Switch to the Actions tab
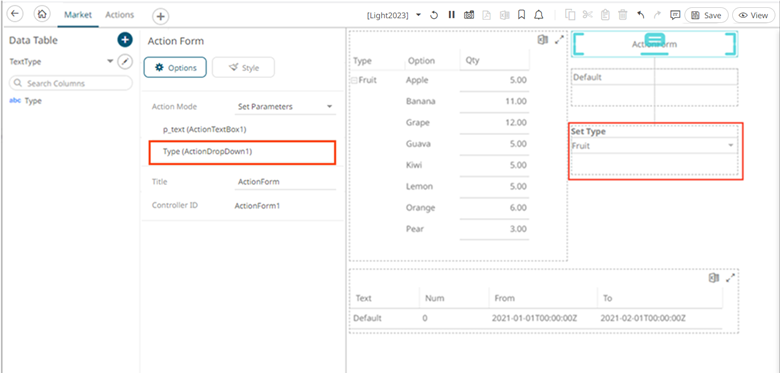This screenshot has width=780, height=373. click(x=119, y=15)
